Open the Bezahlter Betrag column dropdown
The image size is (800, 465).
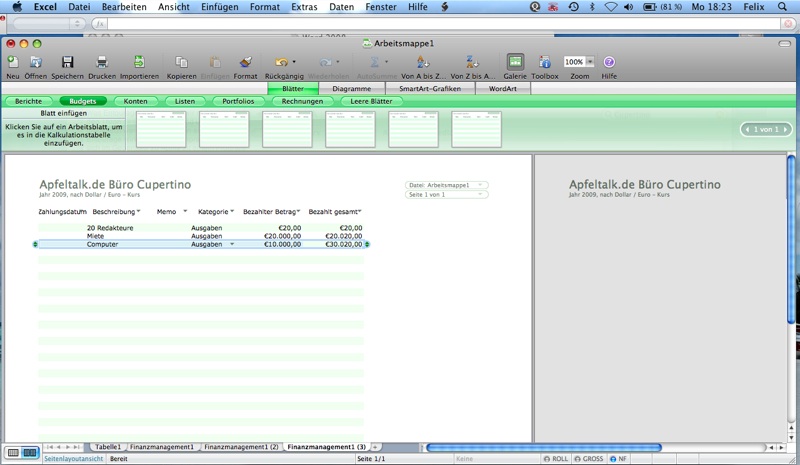(298, 211)
